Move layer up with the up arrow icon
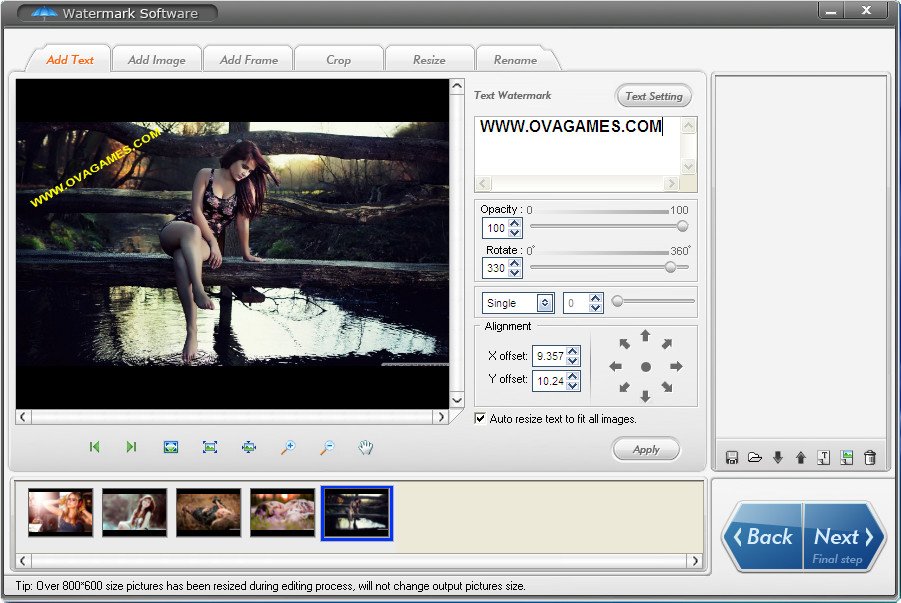 click(x=800, y=458)
